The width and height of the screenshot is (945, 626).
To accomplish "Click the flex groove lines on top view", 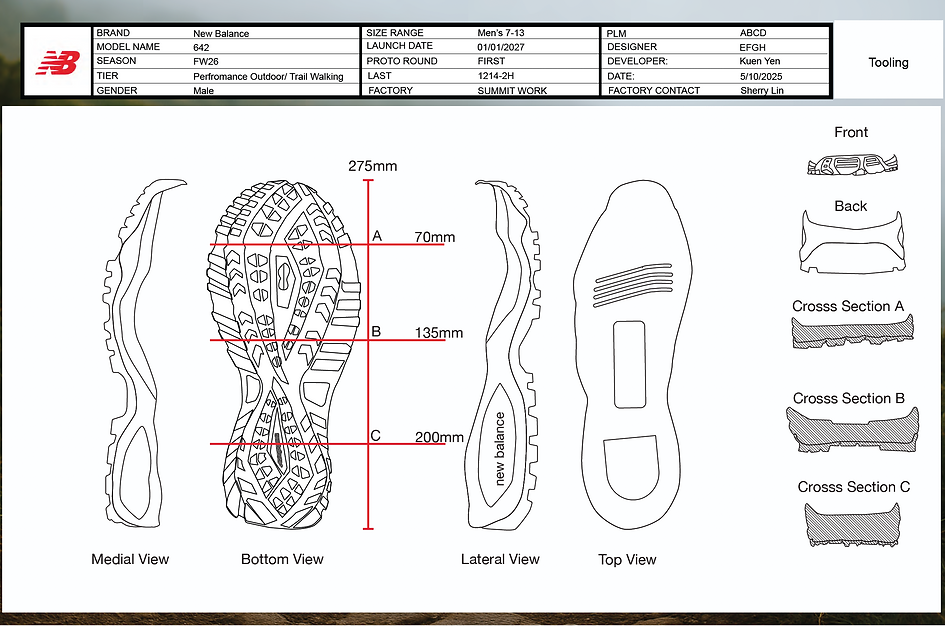I will (633, 285).
